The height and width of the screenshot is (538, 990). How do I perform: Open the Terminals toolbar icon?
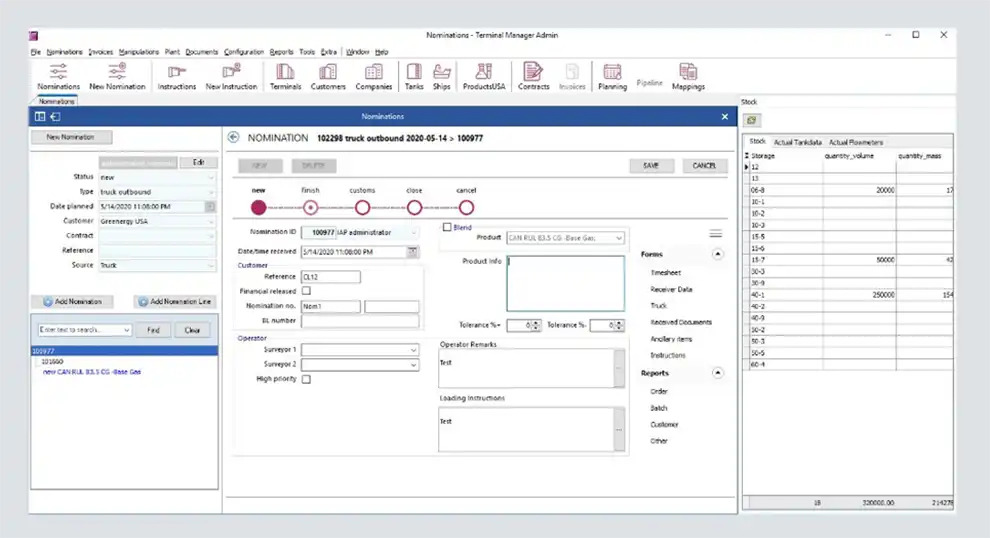pos(285,76)
